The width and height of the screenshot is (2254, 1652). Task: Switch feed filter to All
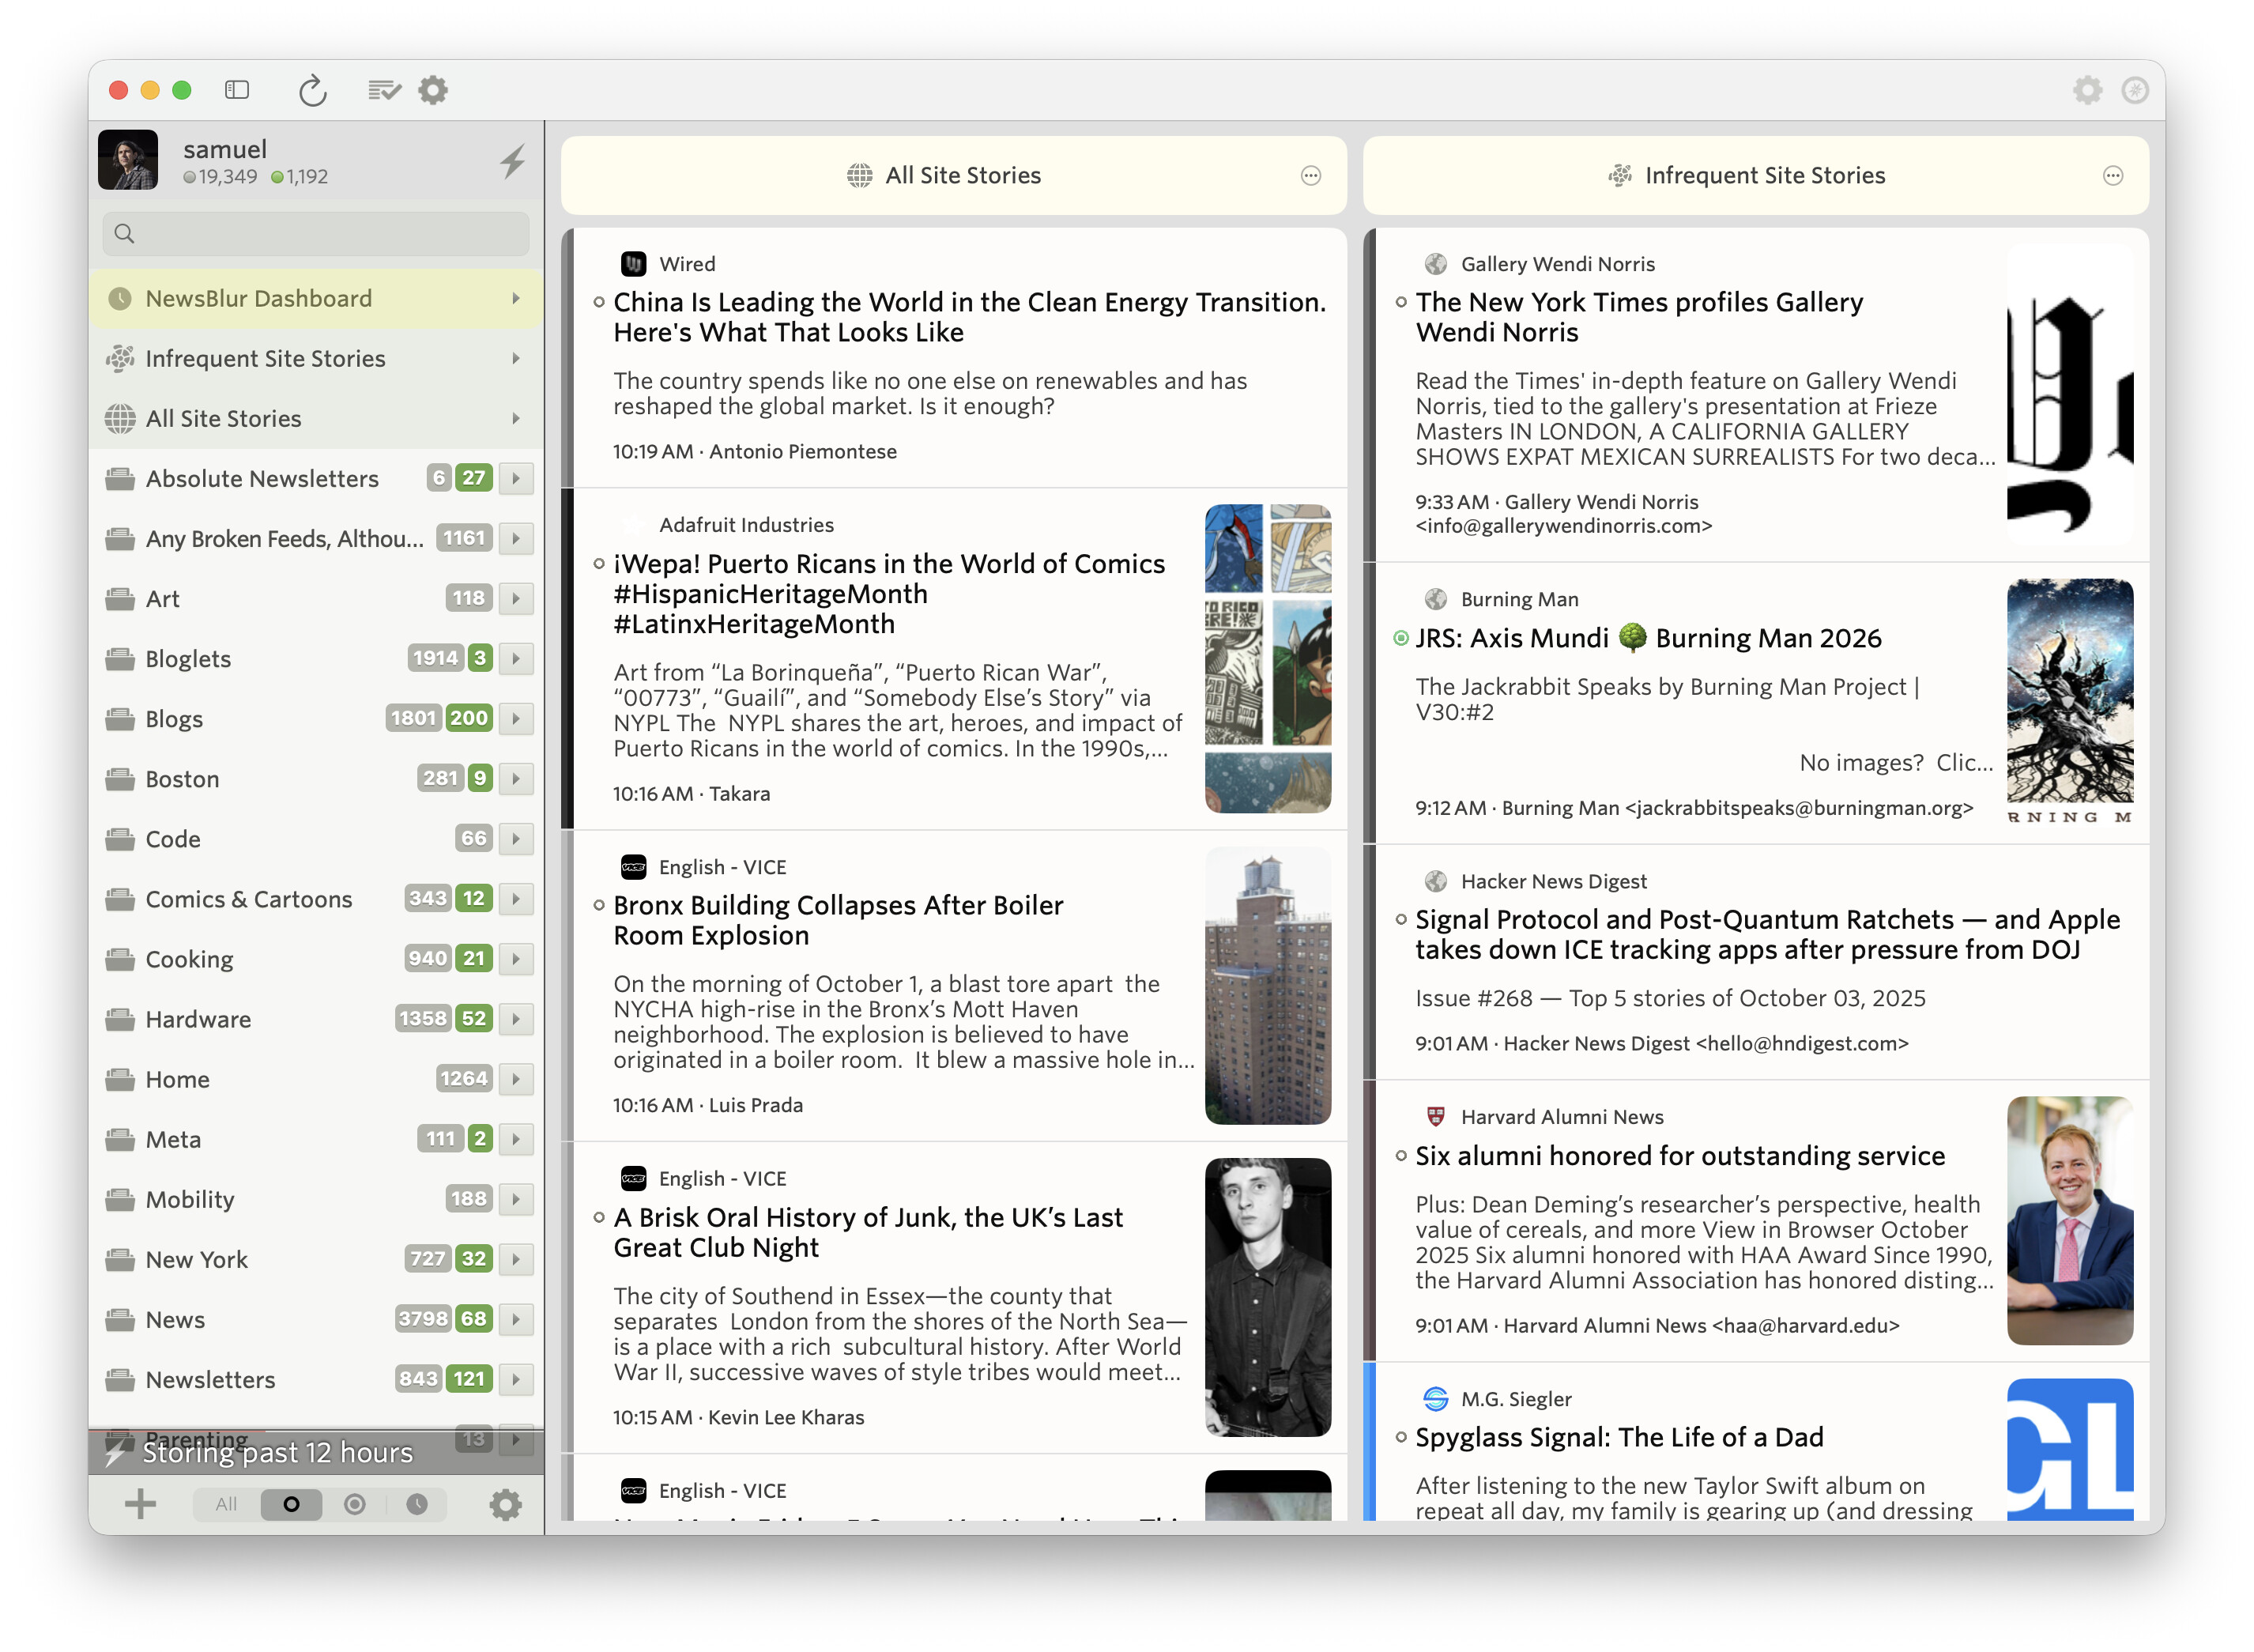click(x=226, y=1504)
